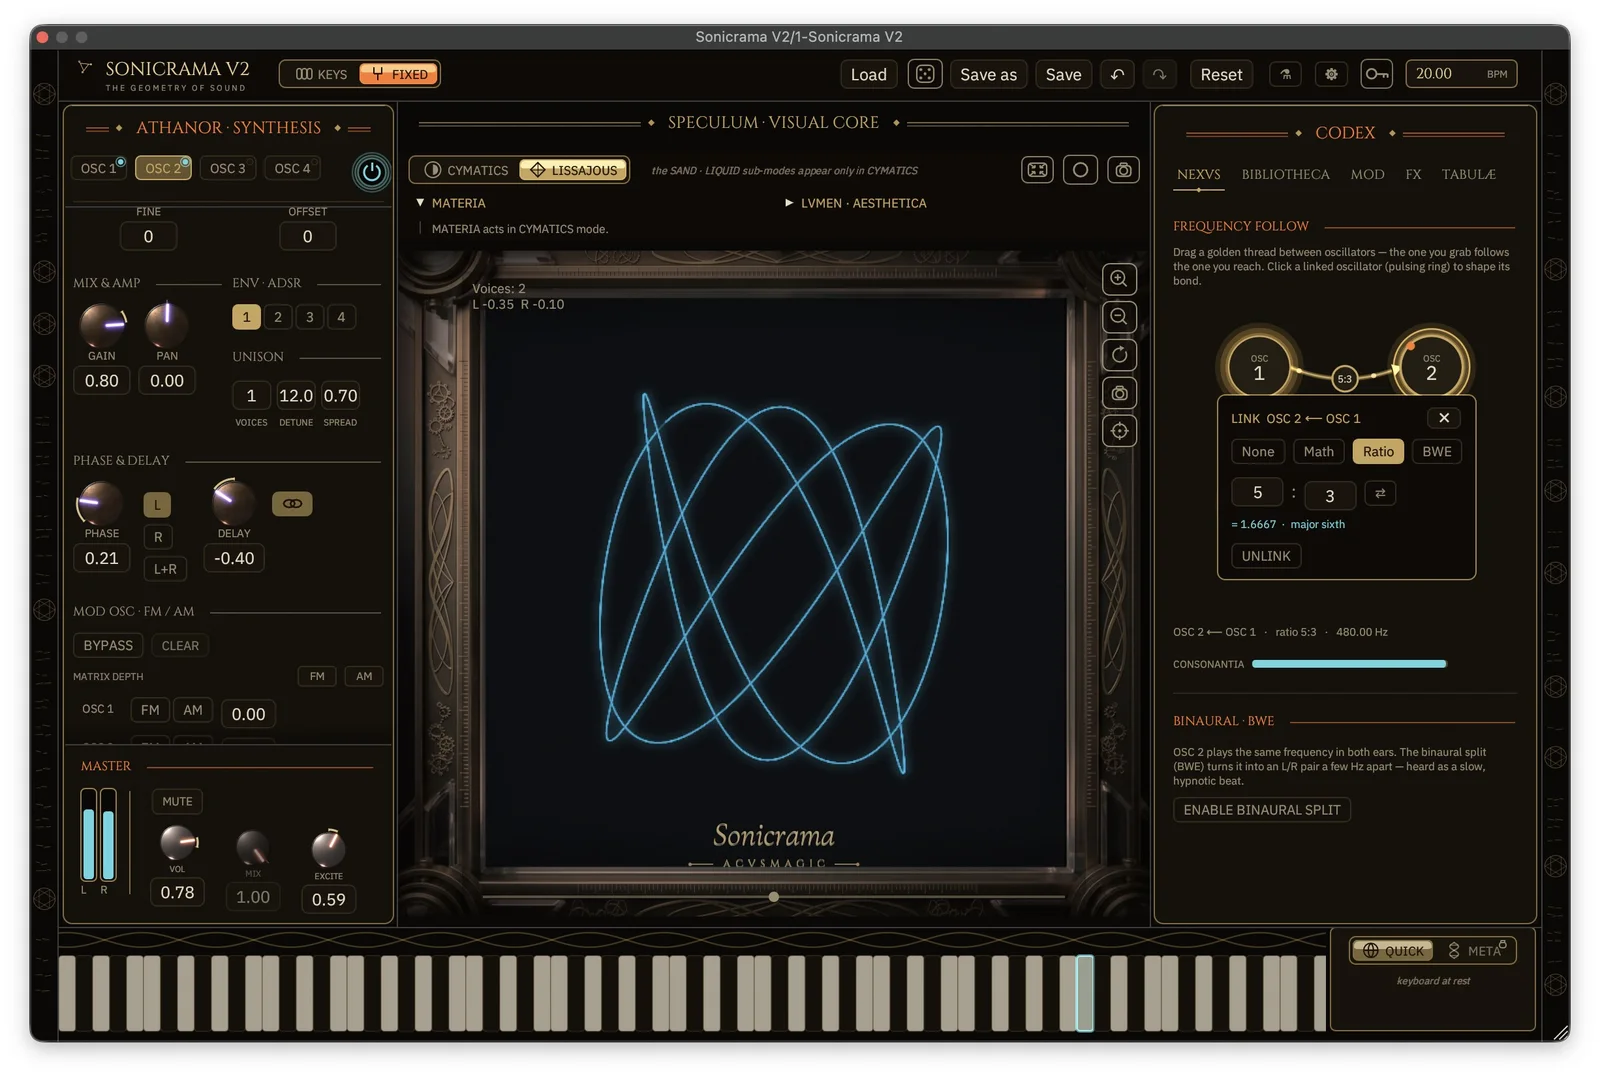
Task: Zoom out of the visual core
Action: click(1119, 317)
